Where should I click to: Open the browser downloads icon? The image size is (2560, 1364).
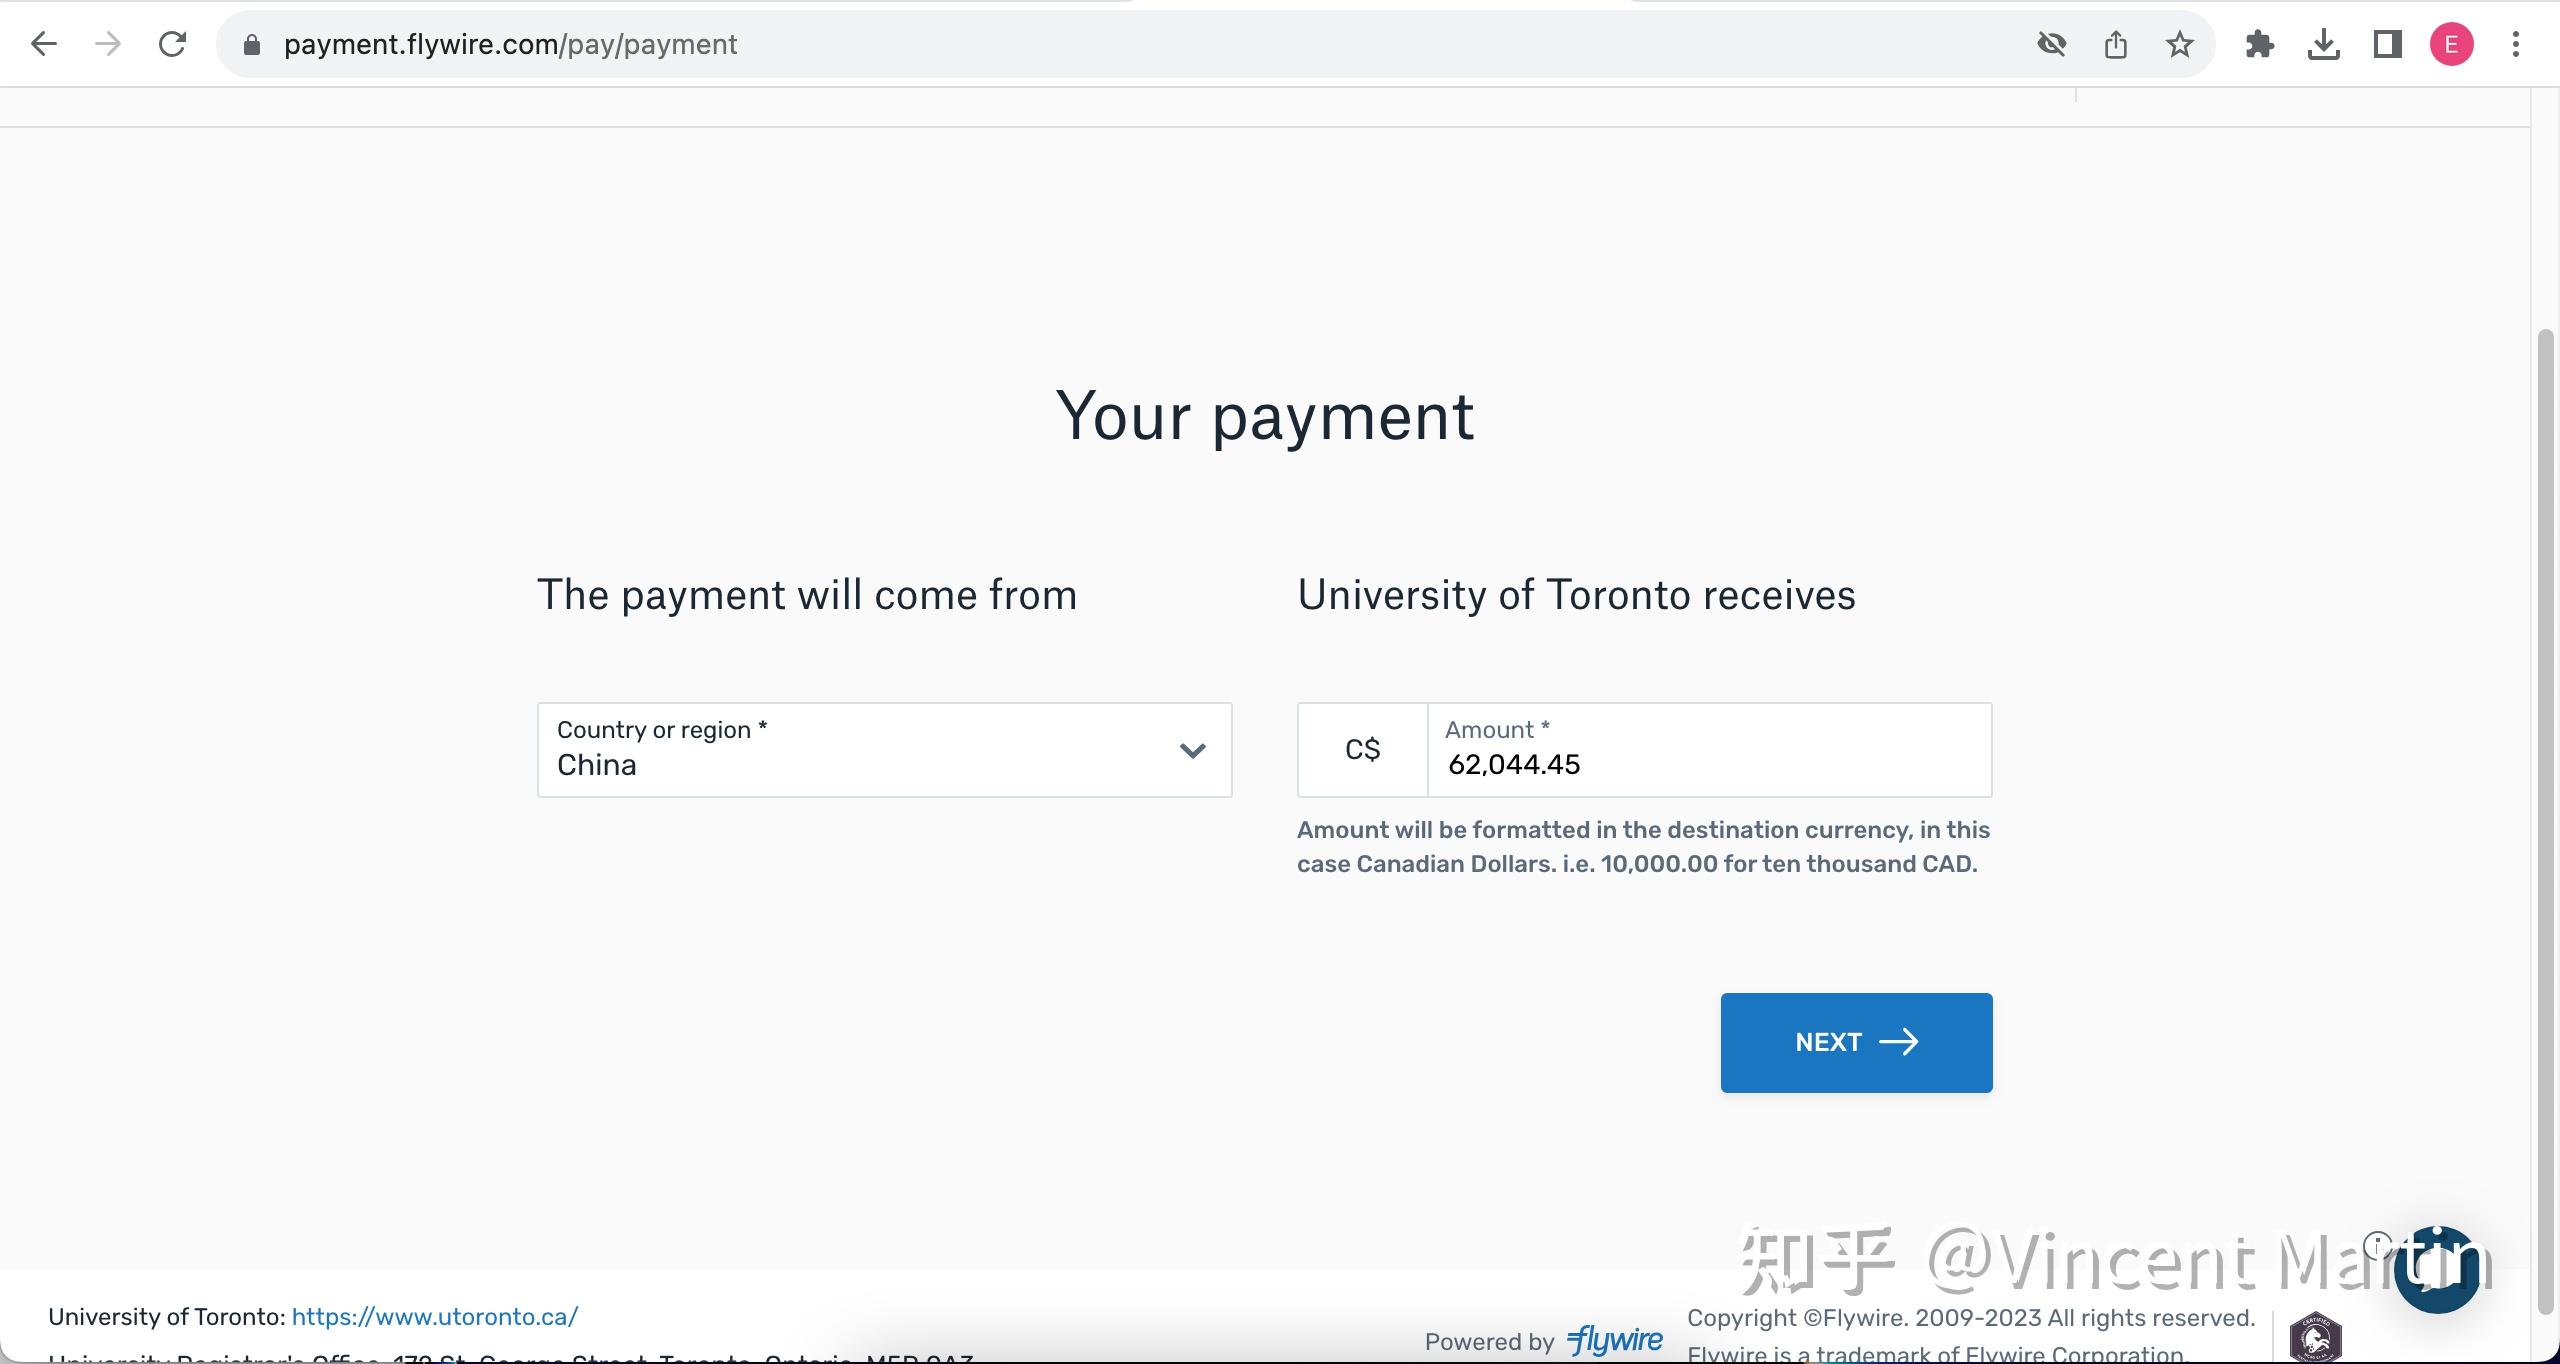pyautogui.click(x=2323, y=44)
